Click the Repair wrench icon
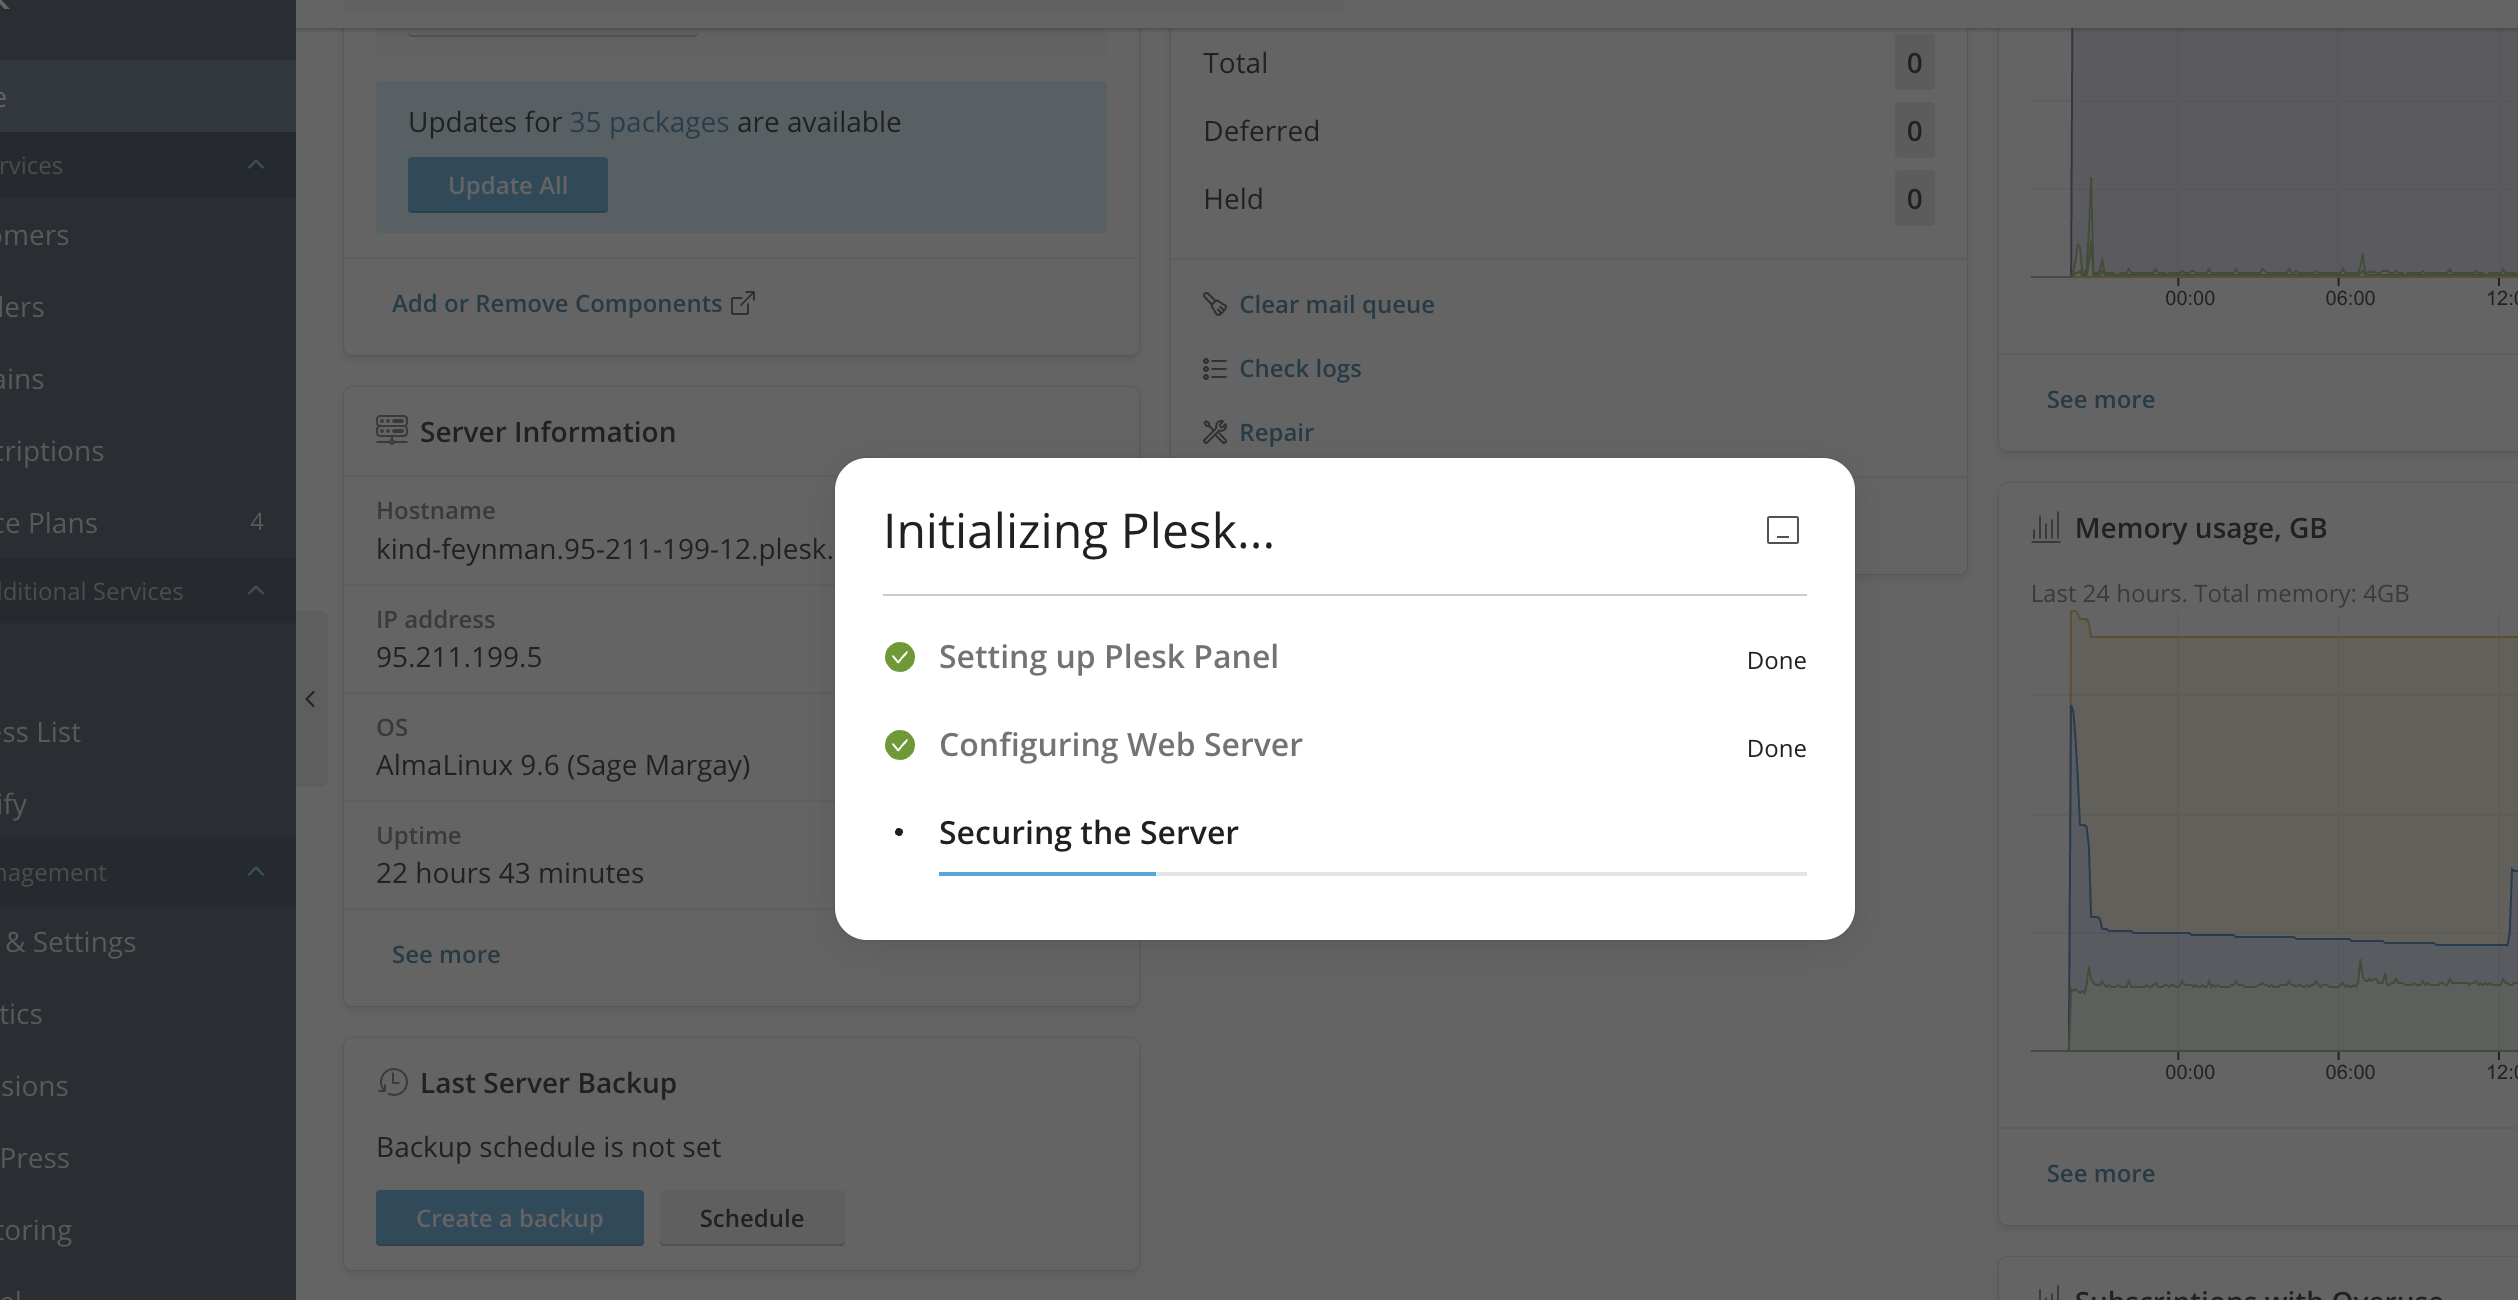 coord(1215,432)
